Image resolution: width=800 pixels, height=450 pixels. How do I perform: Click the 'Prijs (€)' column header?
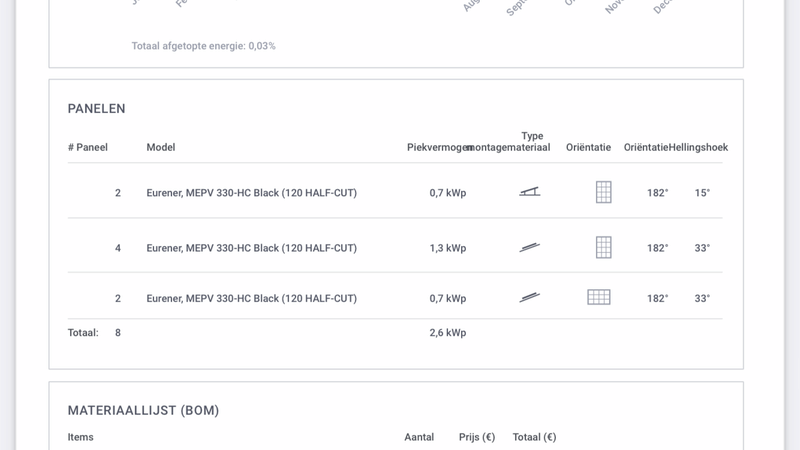[x=477, y=437]
